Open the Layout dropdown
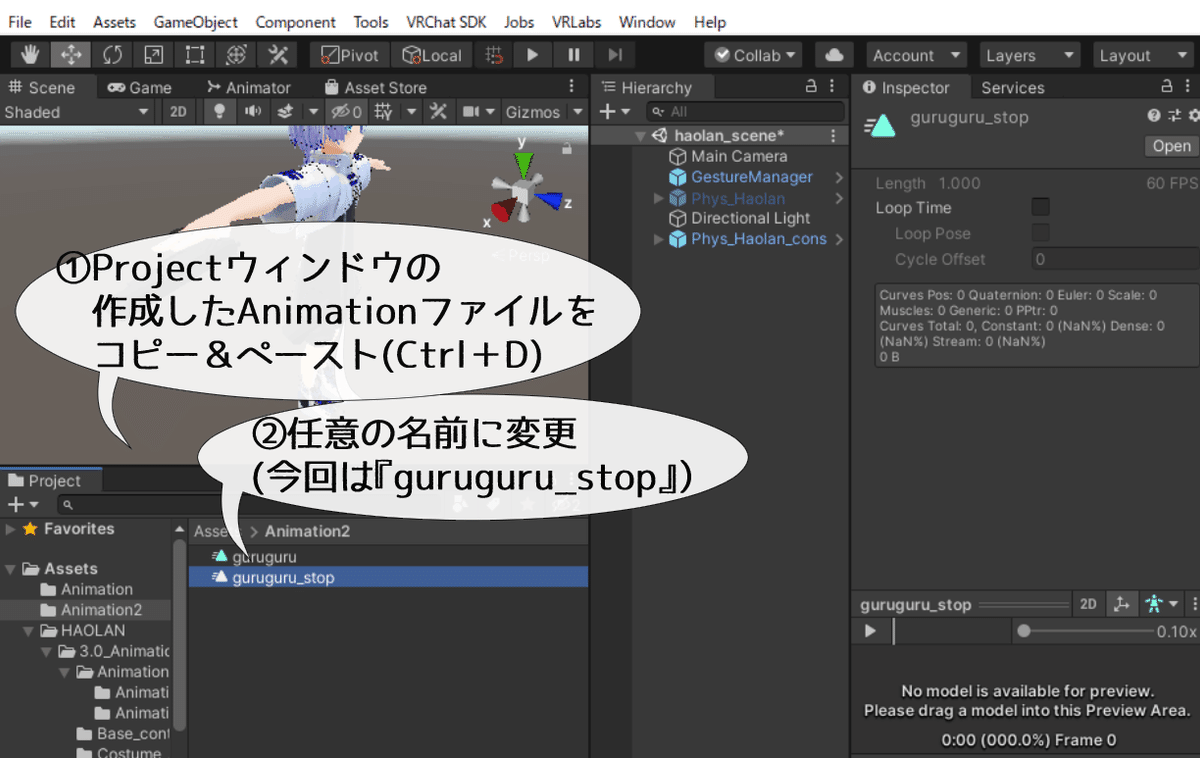The width and height of the screenshot is (1200, 758). tap(1143, 55)
